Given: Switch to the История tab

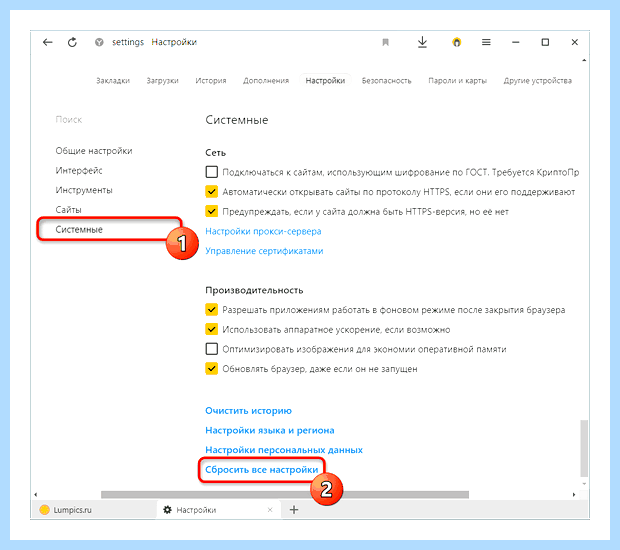Looking at the screenshot, I should pos(211,81).
